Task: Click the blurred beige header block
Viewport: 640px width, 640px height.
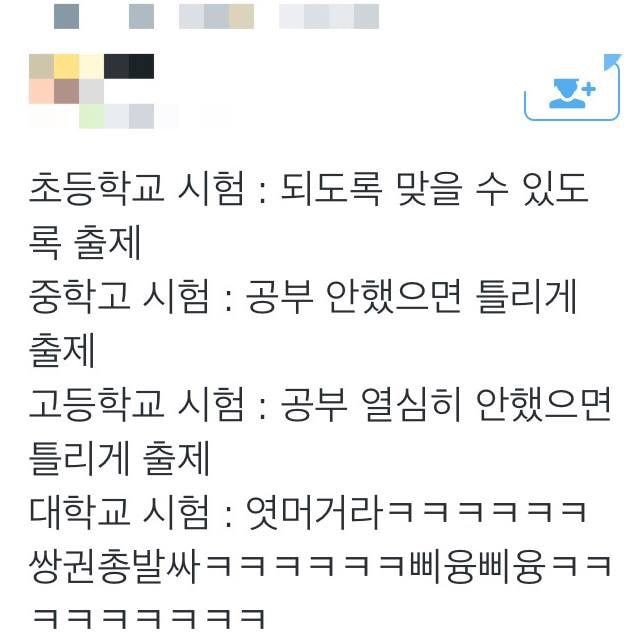Action: click(x=242, y=16)
